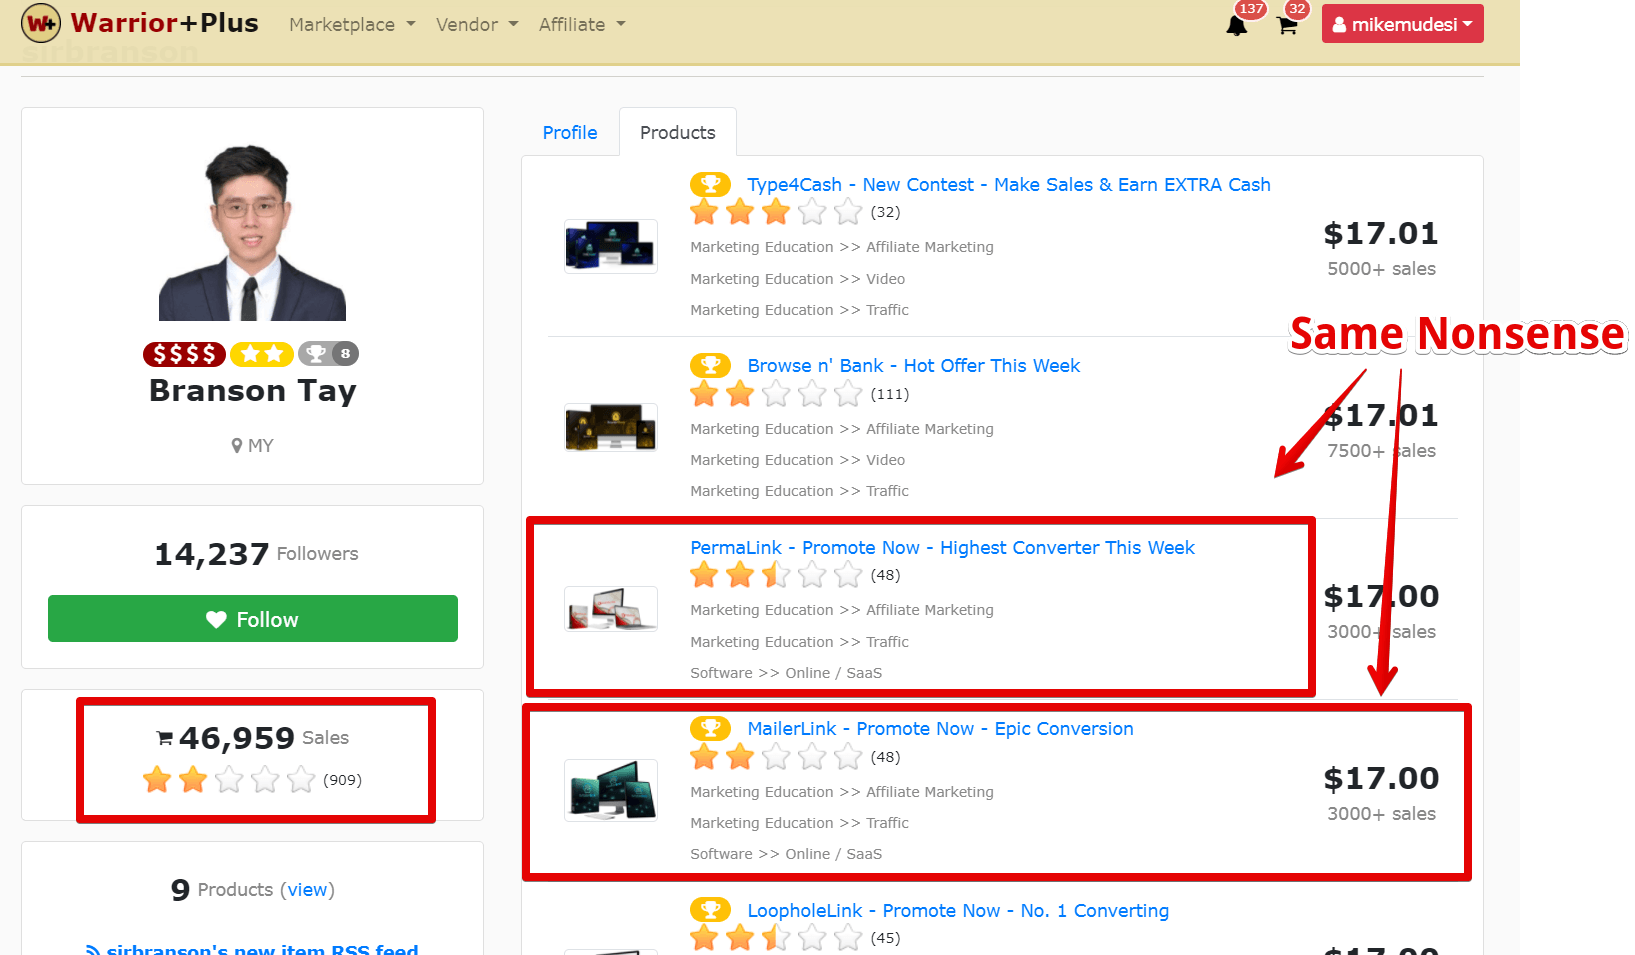
Task: Click the trophy badge beside Type4Cash
Action: 710,184
